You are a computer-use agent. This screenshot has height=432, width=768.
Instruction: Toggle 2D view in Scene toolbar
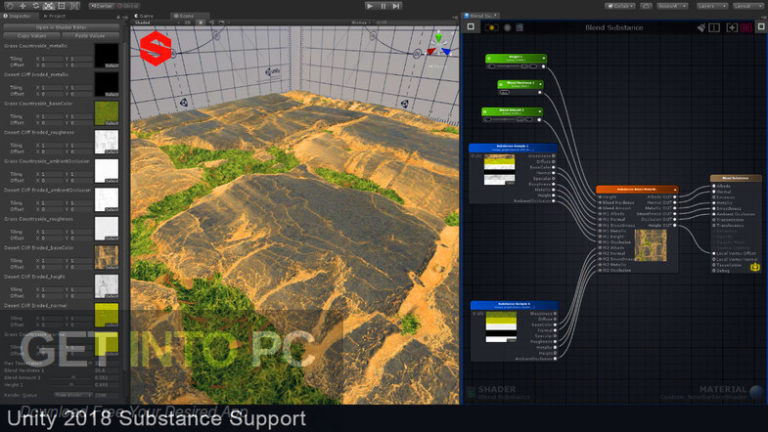(x=188, y=23)
